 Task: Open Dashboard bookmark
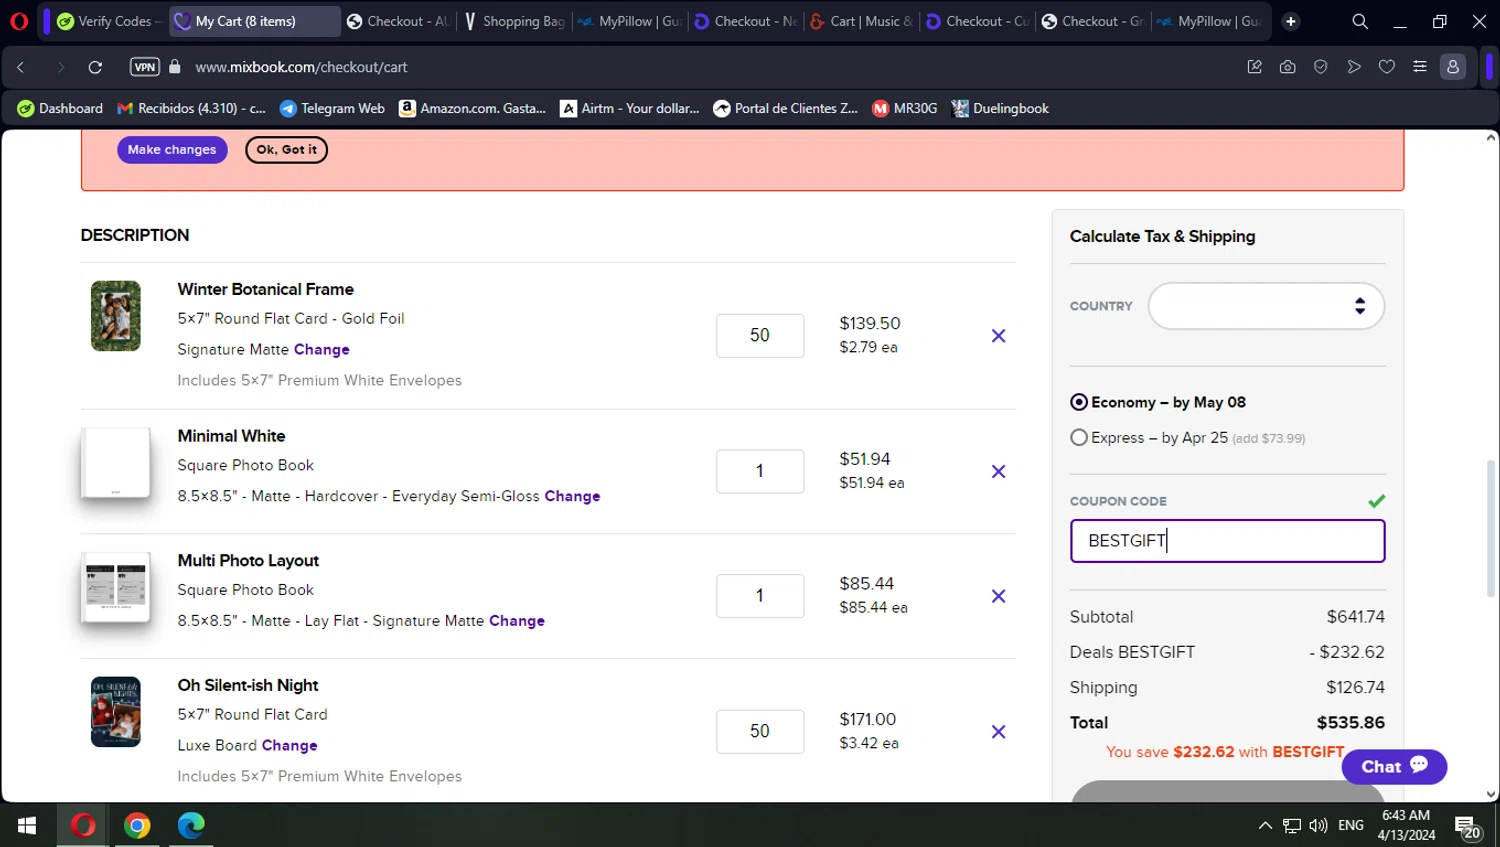(x=60, y=108)
